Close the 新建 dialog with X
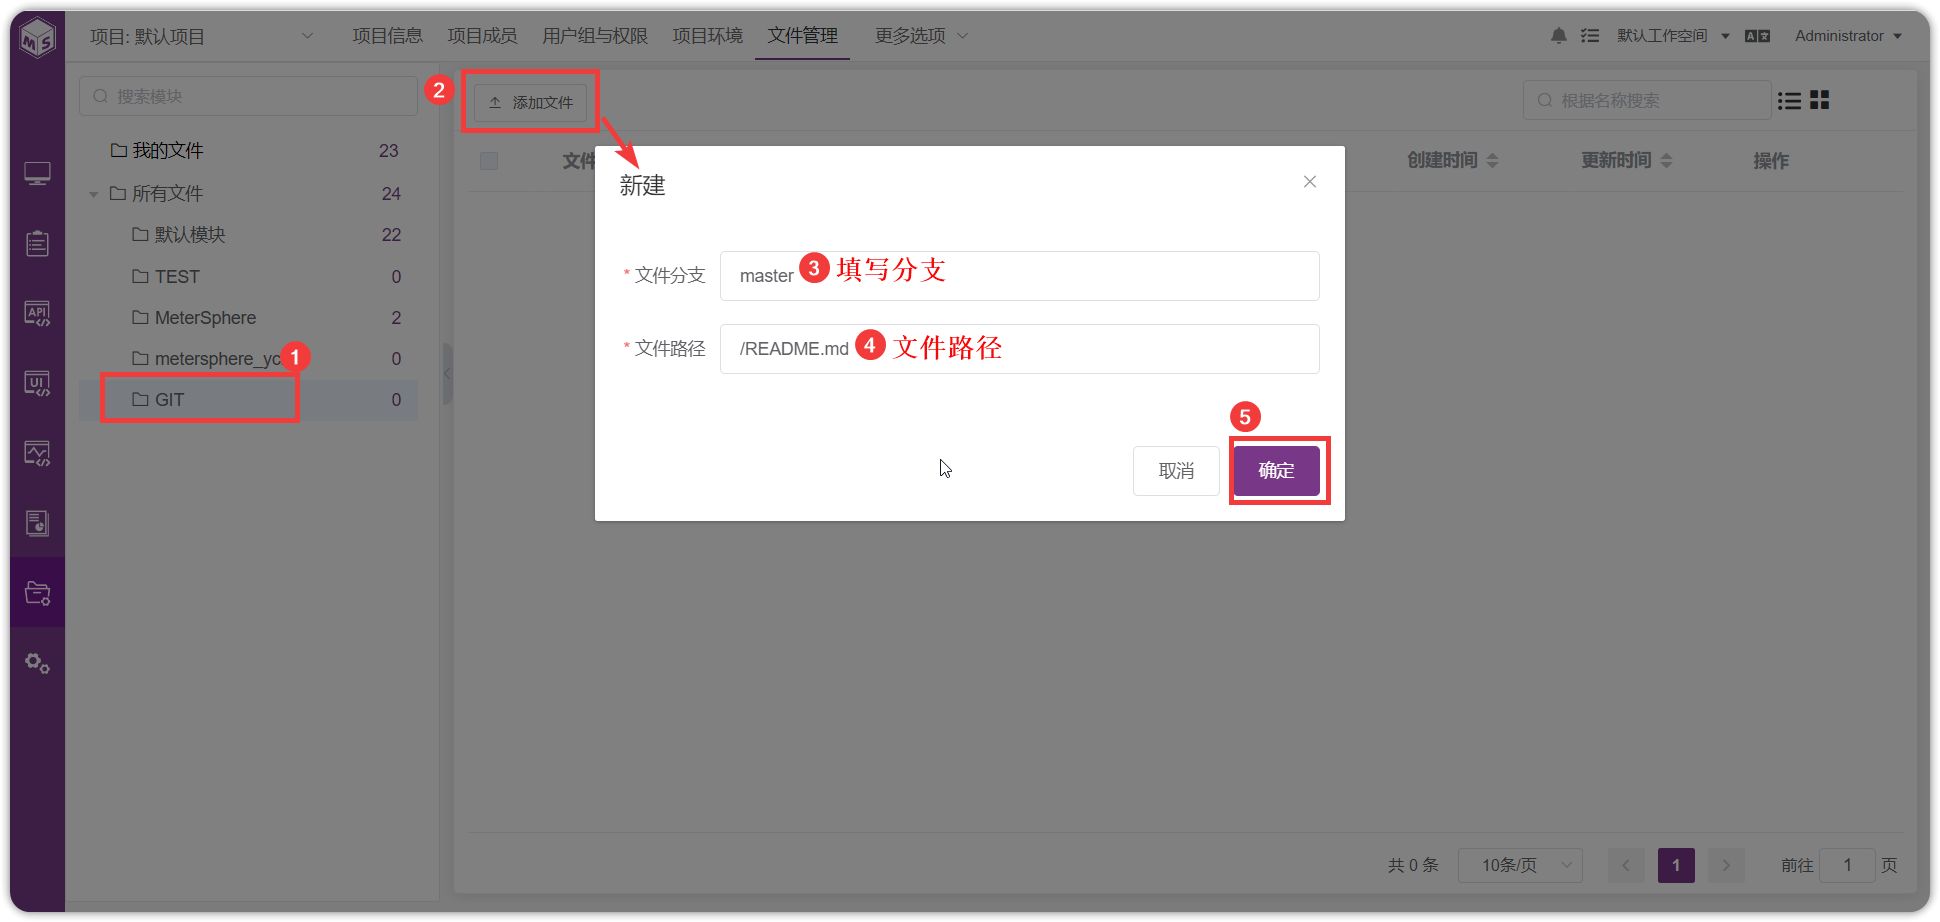Screen dimensions: 1940x922 pyautogui.click(x=1310, y=181)
